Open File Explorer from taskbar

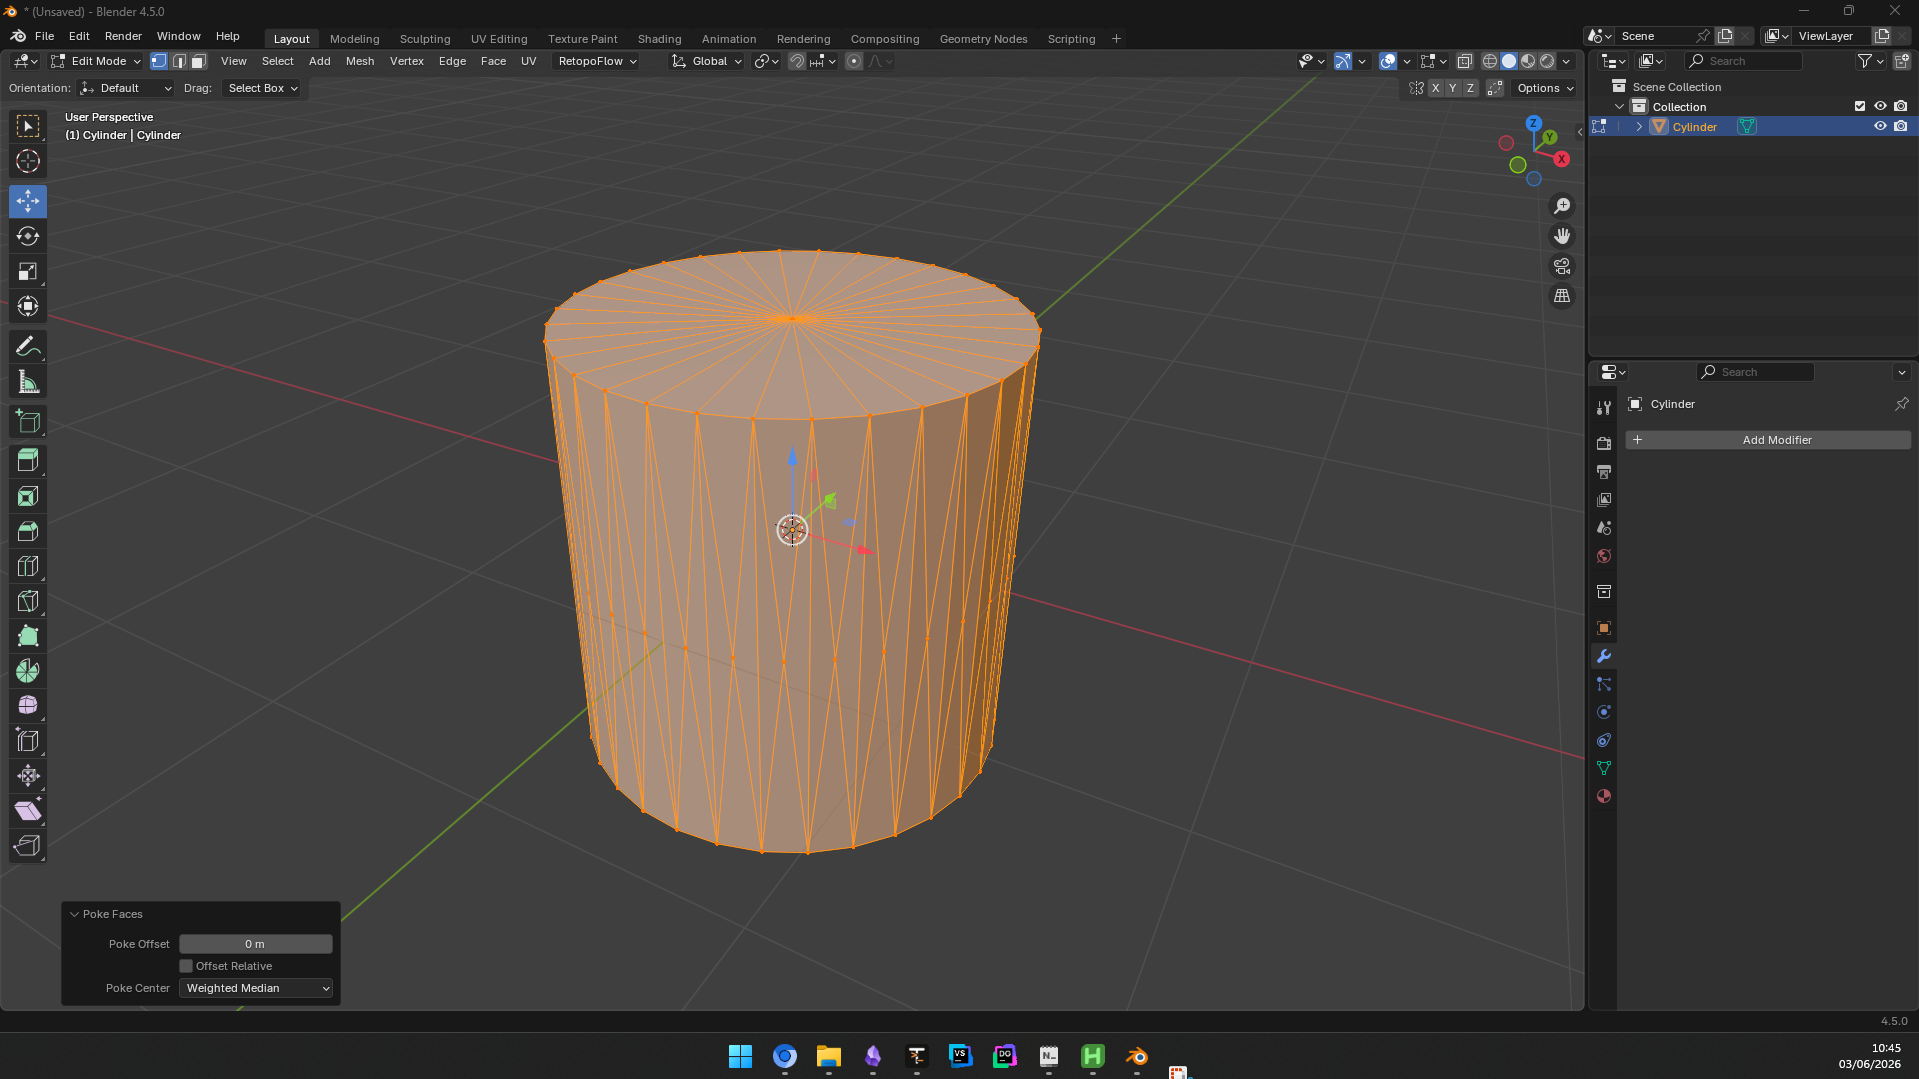click(x=829, y=1056)
